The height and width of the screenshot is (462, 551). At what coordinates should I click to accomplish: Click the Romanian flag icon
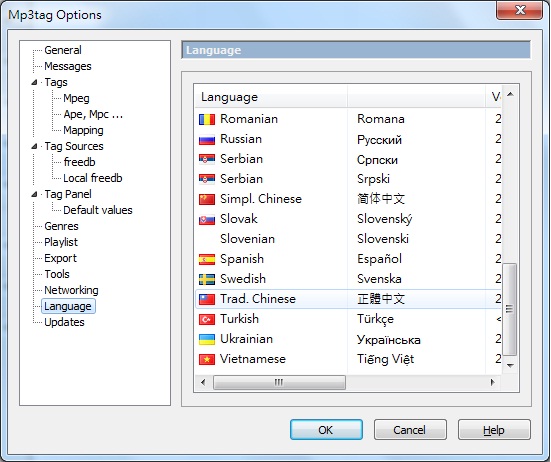click(x=207, y=119)
